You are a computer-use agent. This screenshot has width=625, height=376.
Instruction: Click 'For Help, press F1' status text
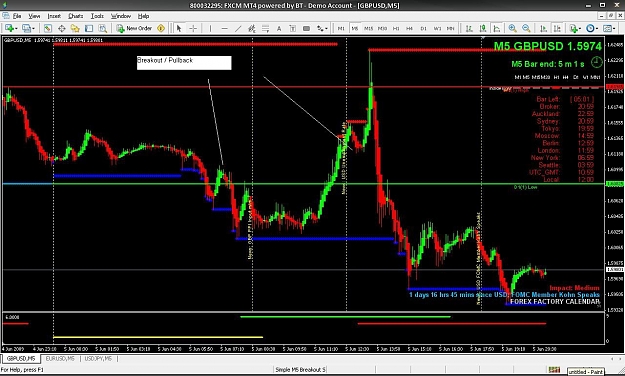point(22,370)
